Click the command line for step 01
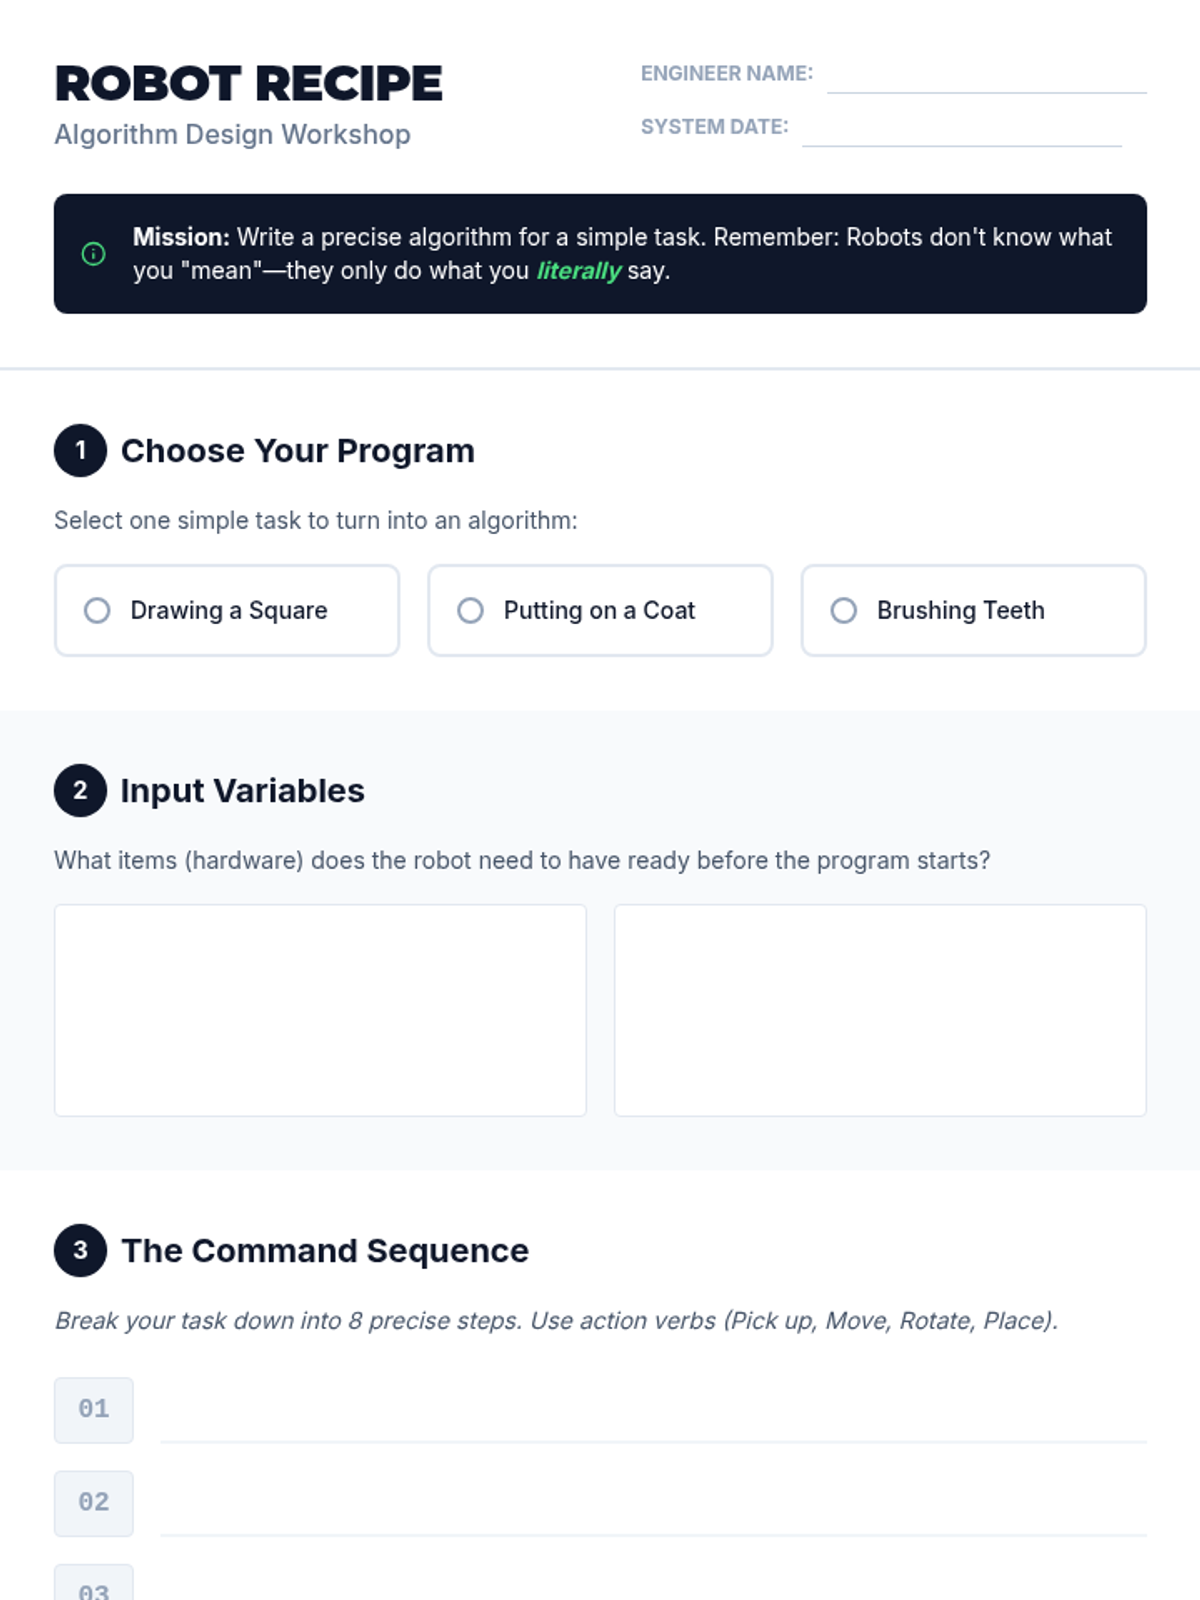This screenshot has height=1600, width=1200. click(x=653, y=1410)
